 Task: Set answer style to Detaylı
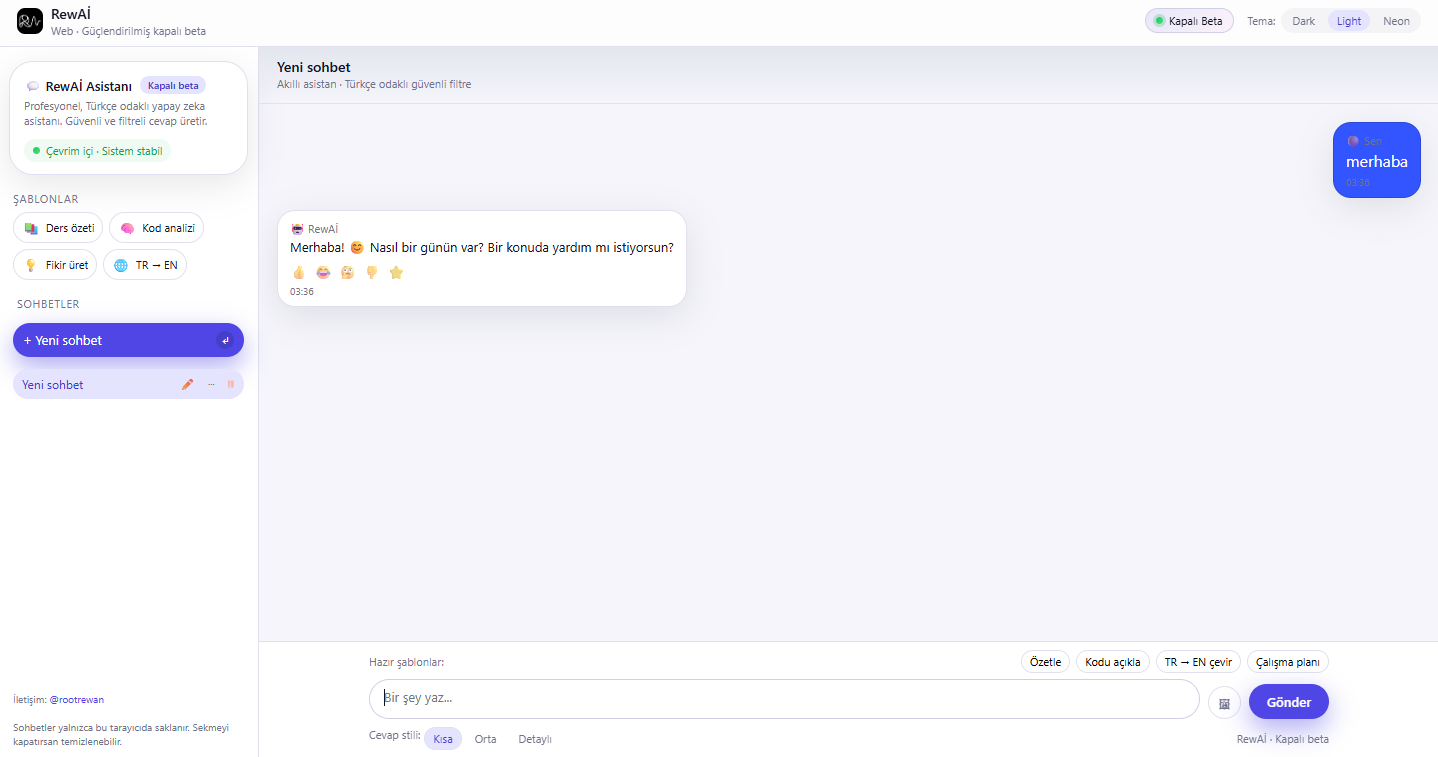click(x=535, y=739)
